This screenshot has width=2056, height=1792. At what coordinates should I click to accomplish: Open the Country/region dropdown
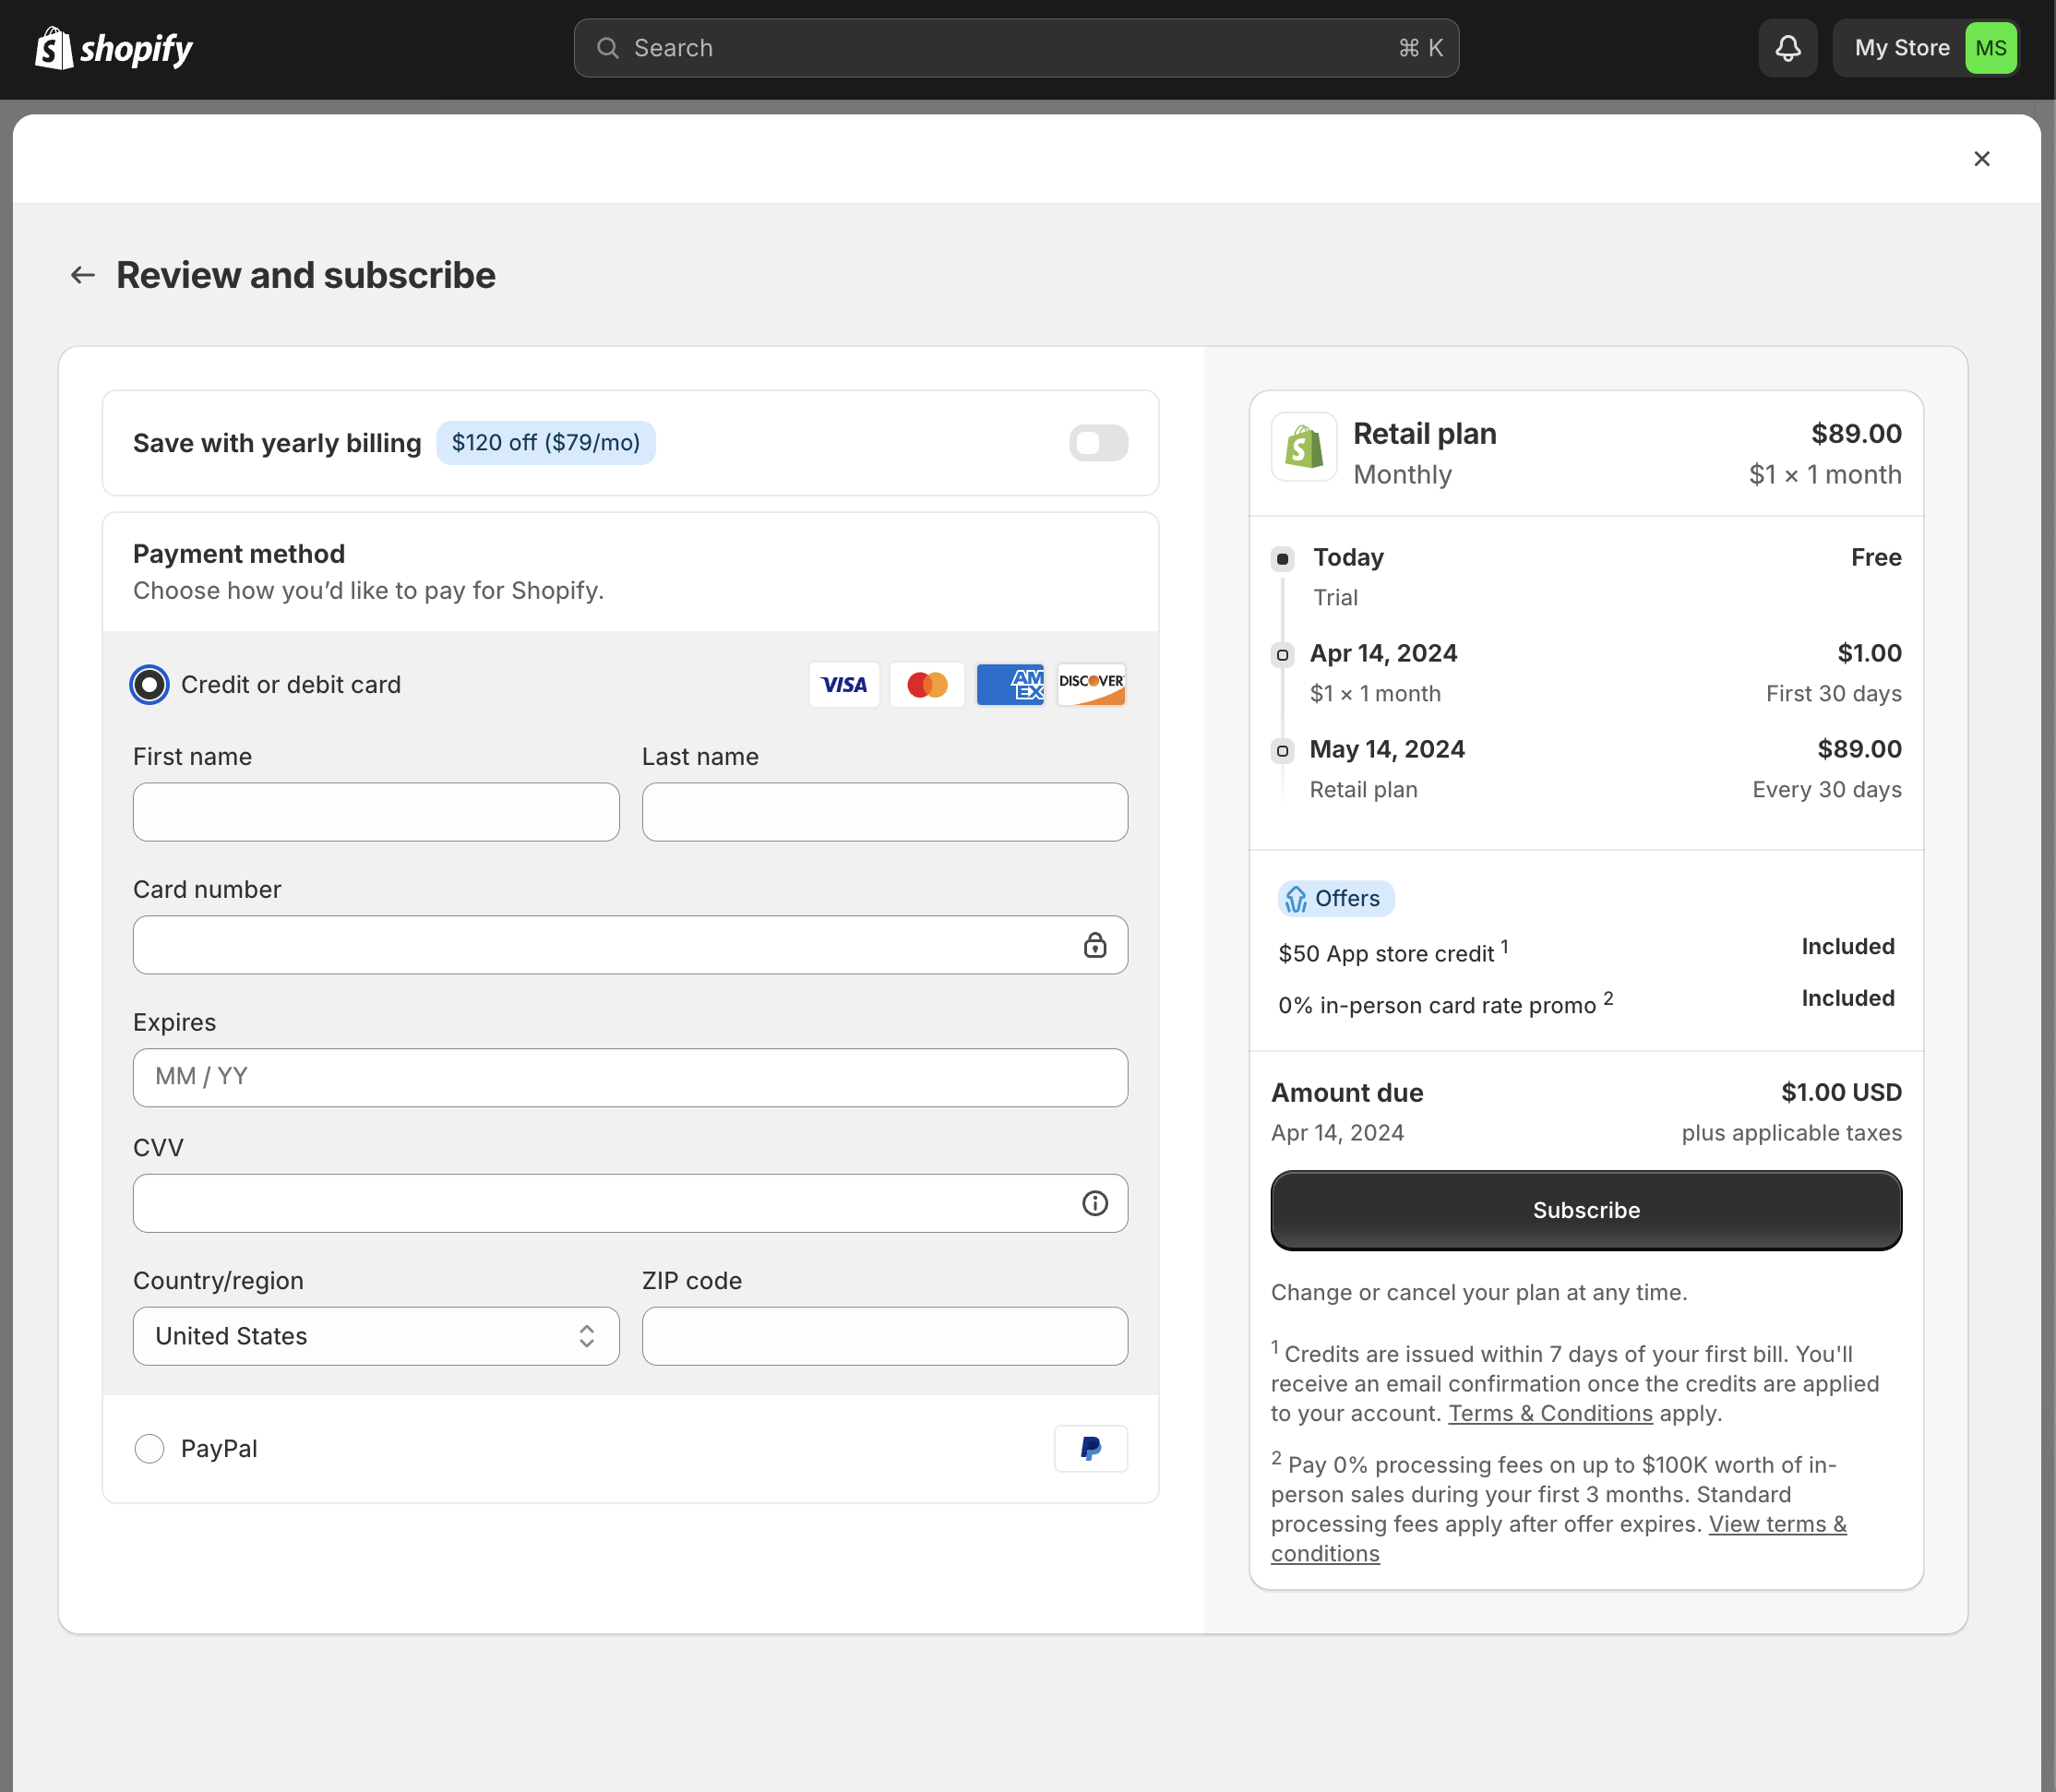click(375, 1336)
